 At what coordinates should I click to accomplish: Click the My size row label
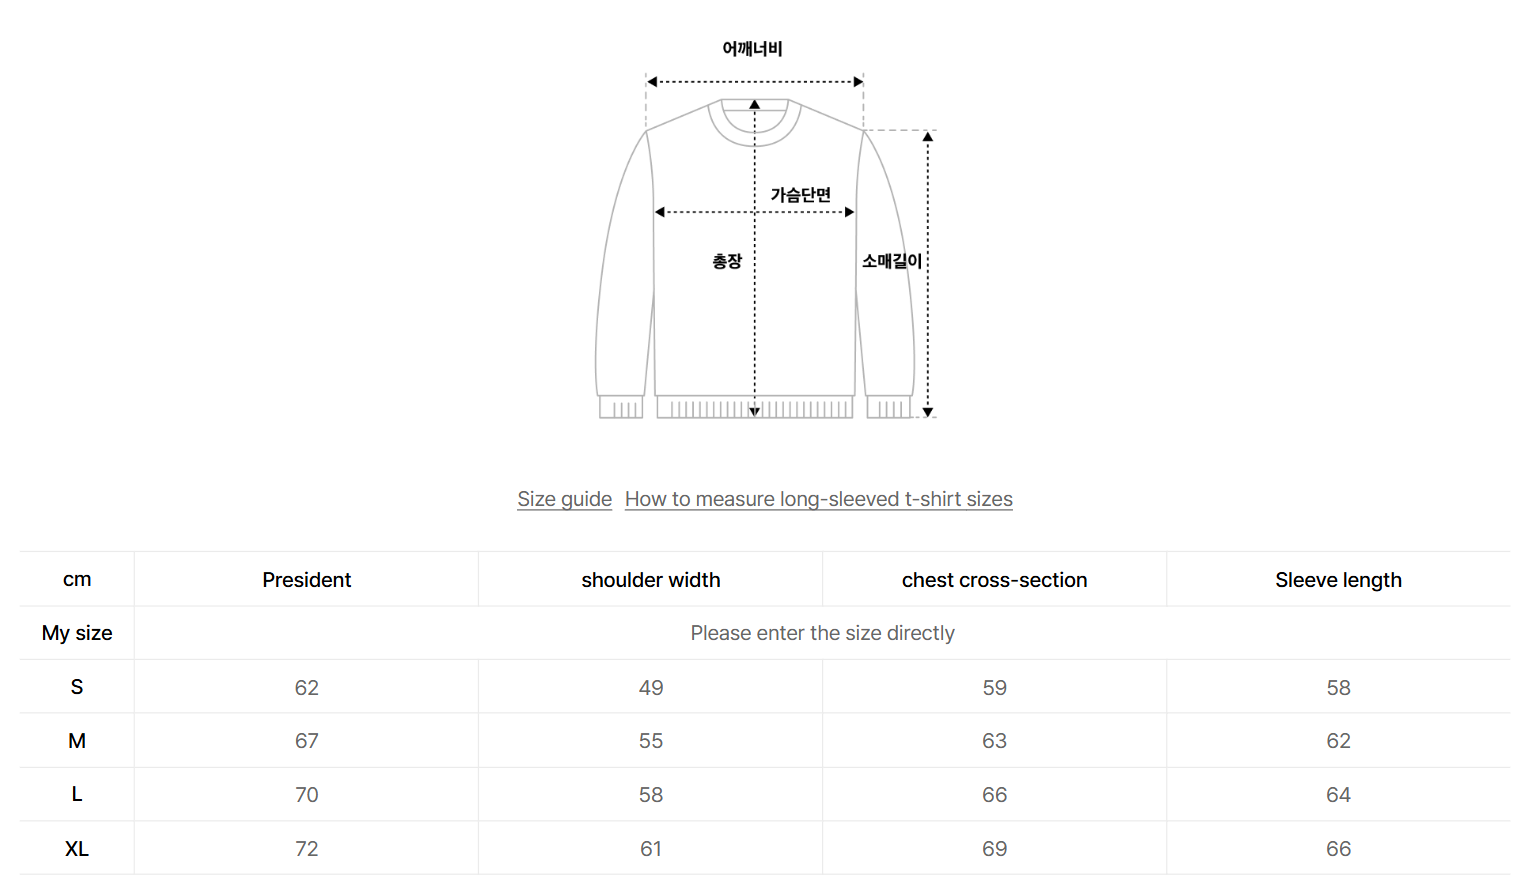77,633
